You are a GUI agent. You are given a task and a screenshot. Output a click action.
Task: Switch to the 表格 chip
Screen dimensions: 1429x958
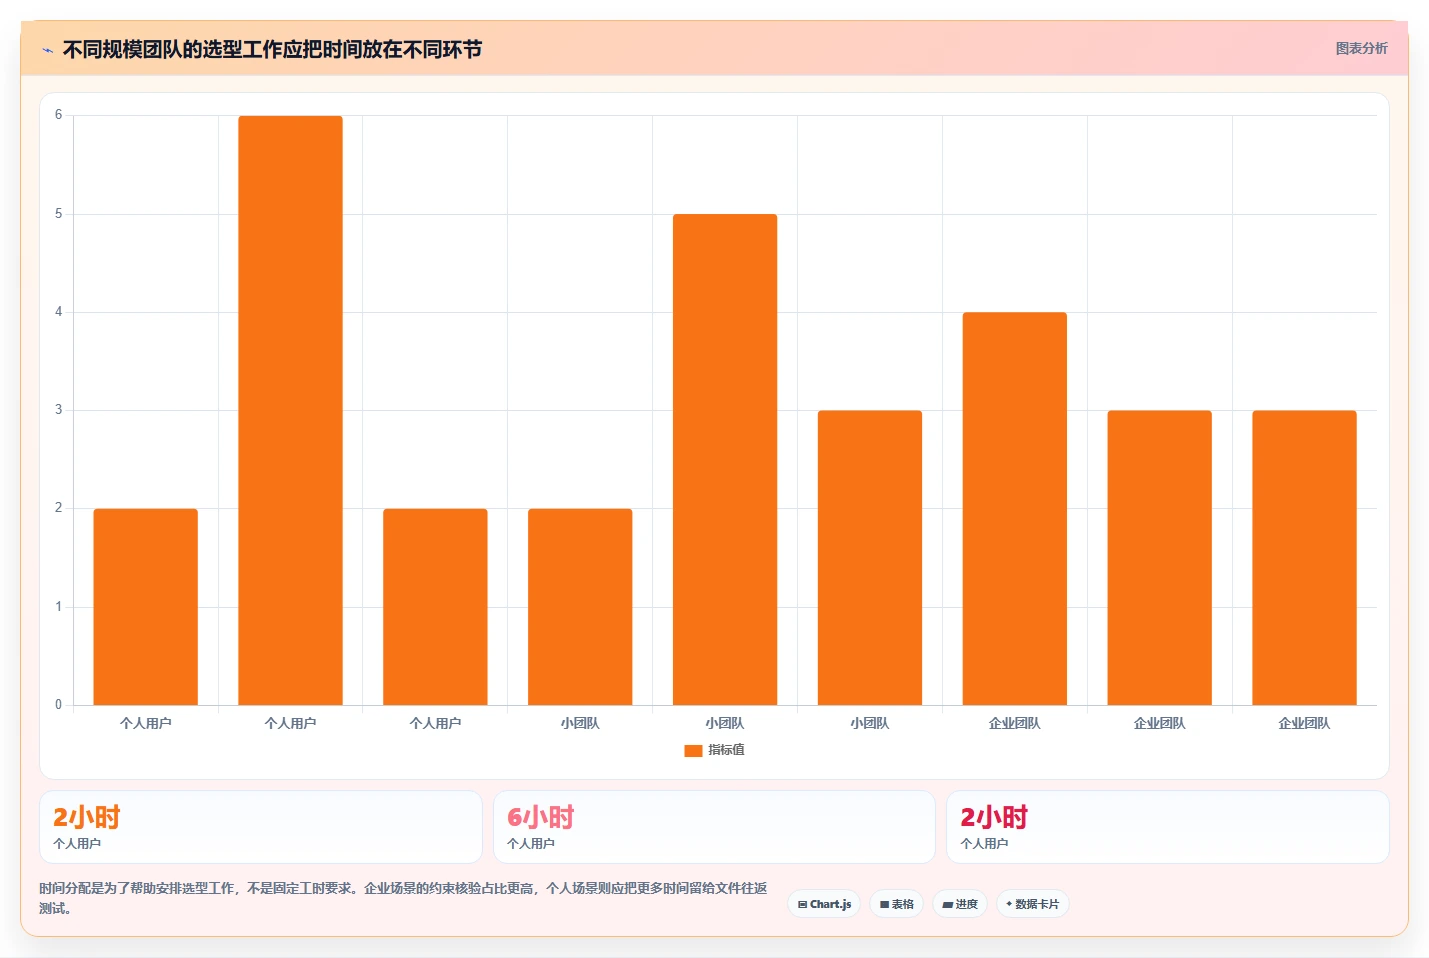(x=897, y=904)
